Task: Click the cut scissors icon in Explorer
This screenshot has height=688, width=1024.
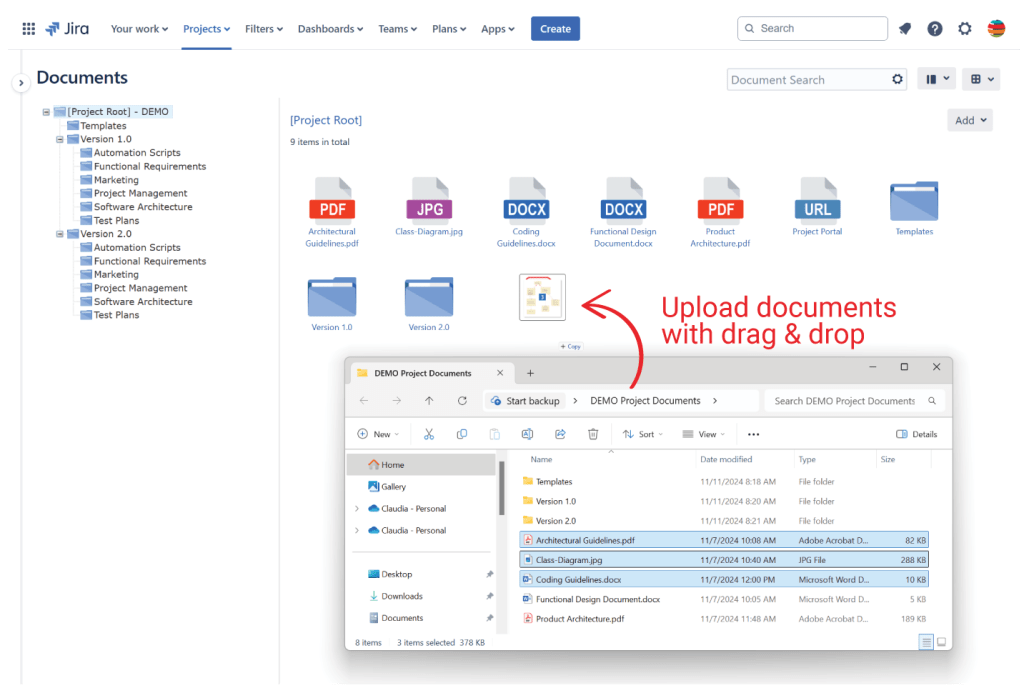Action: (x=429, y=434)
